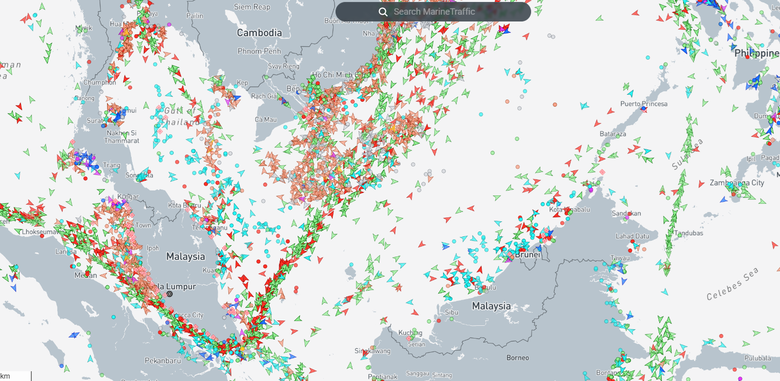Viewport: 780px width, 381px height.
Task: Select the Celebes Sea label
Action: (733, 284)
